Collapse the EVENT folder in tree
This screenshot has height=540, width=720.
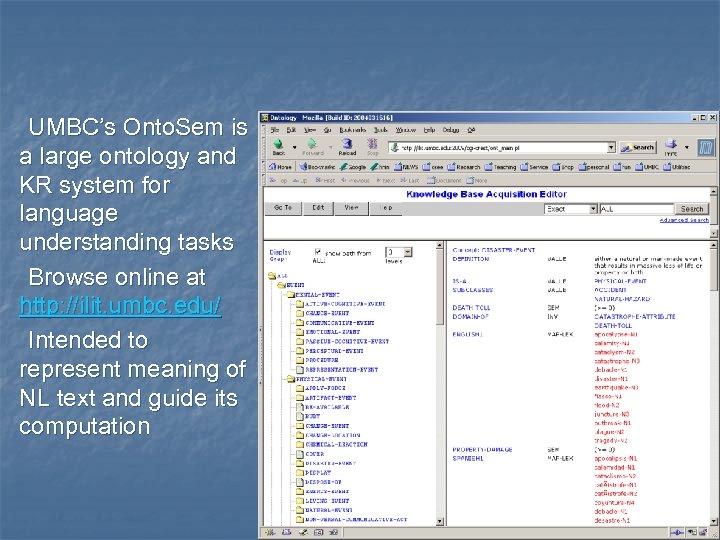281,285
